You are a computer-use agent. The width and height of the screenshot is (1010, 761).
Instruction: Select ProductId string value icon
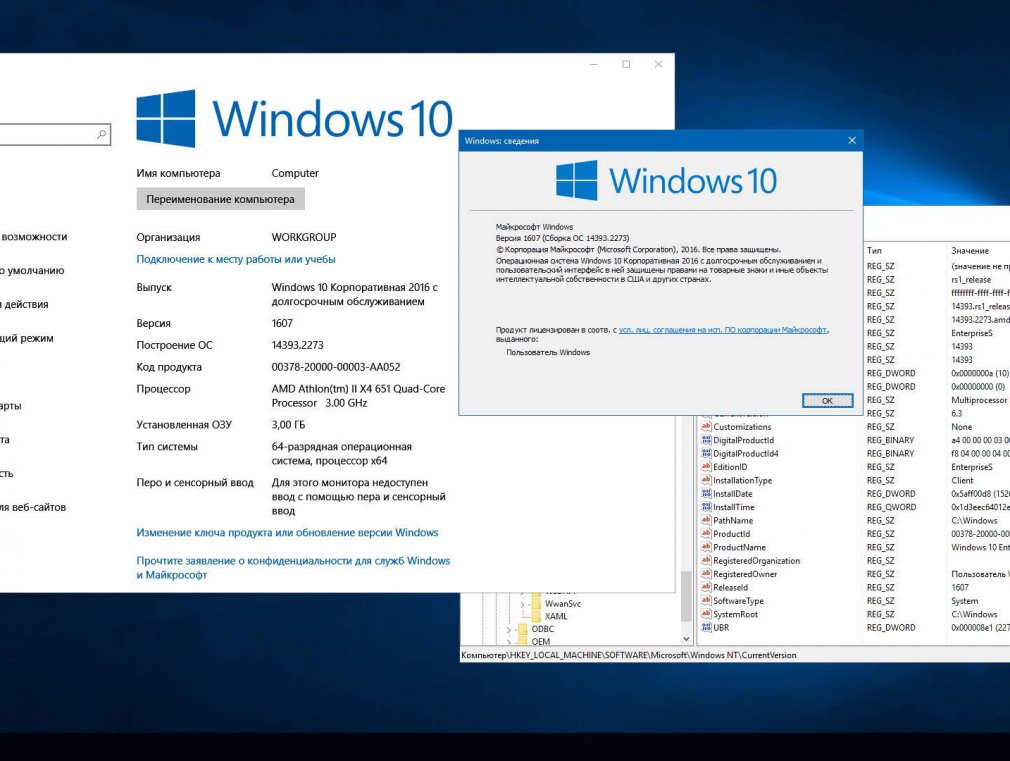[x=706, y=534]
